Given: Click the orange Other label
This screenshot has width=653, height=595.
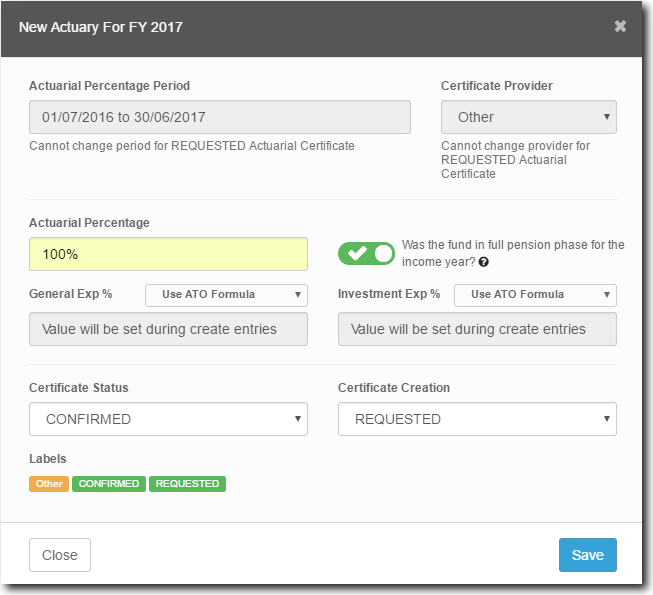Looking at the screenshot, I should click(x=49, y=484).
